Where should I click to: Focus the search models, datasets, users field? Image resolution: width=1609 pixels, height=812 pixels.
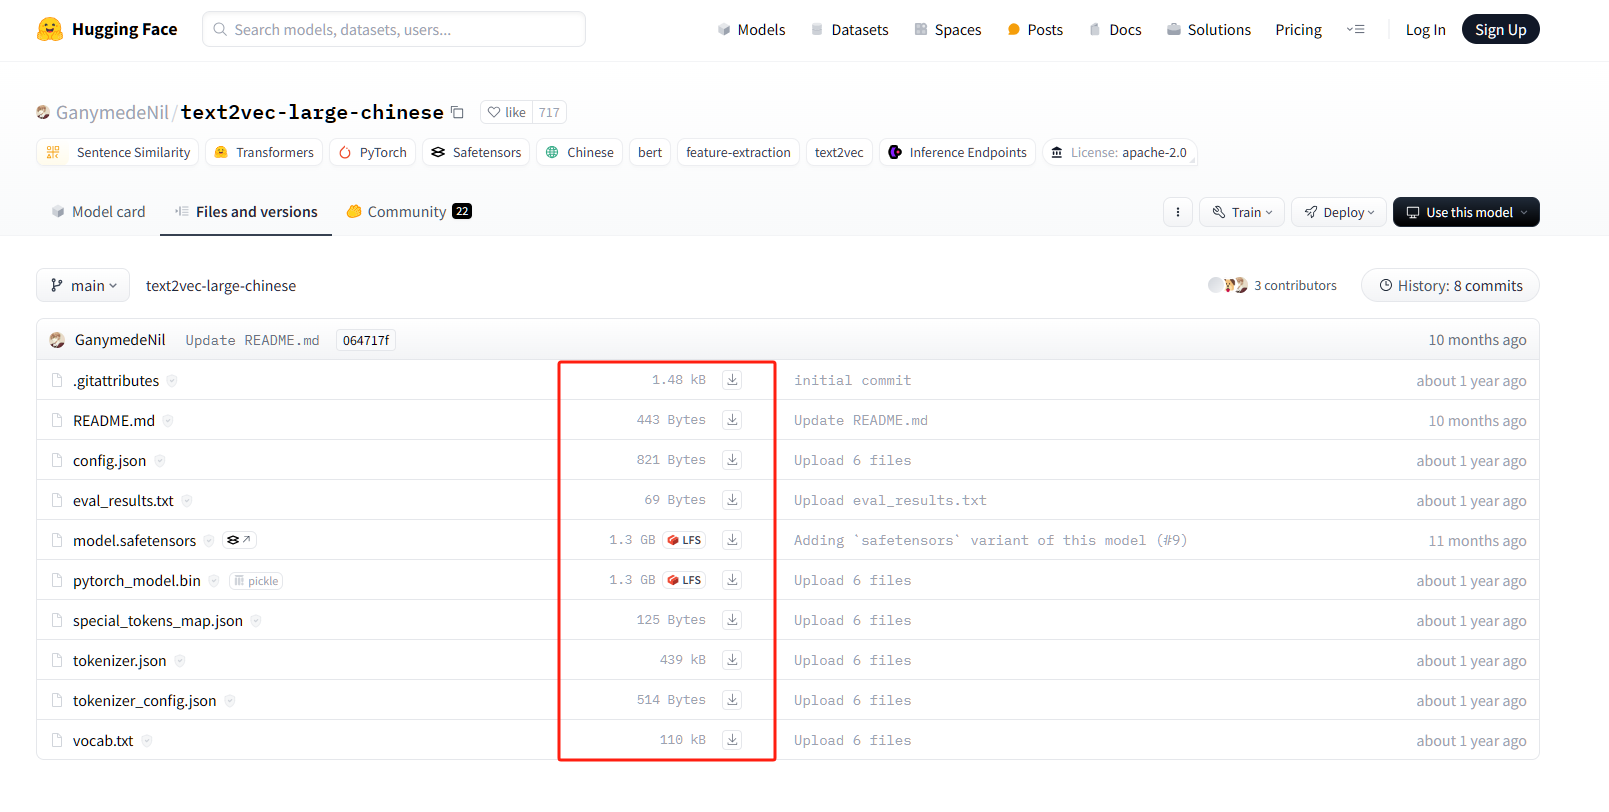pos(394,29)
